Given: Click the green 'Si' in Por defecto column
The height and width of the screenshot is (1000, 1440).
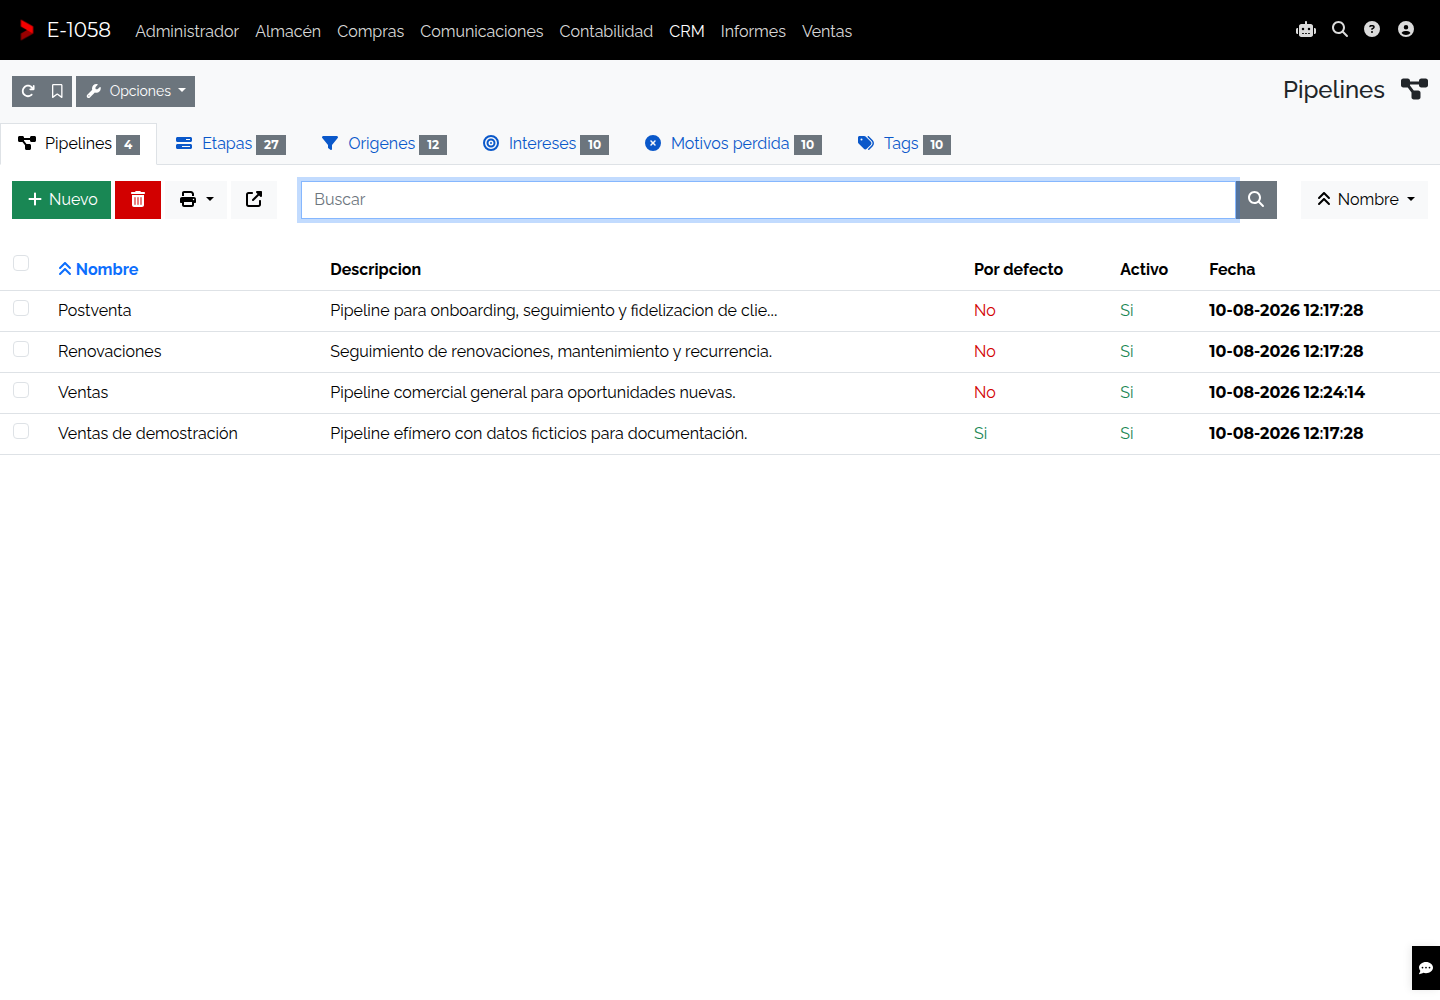Looking at the screenshot, I should coord(981,433).
